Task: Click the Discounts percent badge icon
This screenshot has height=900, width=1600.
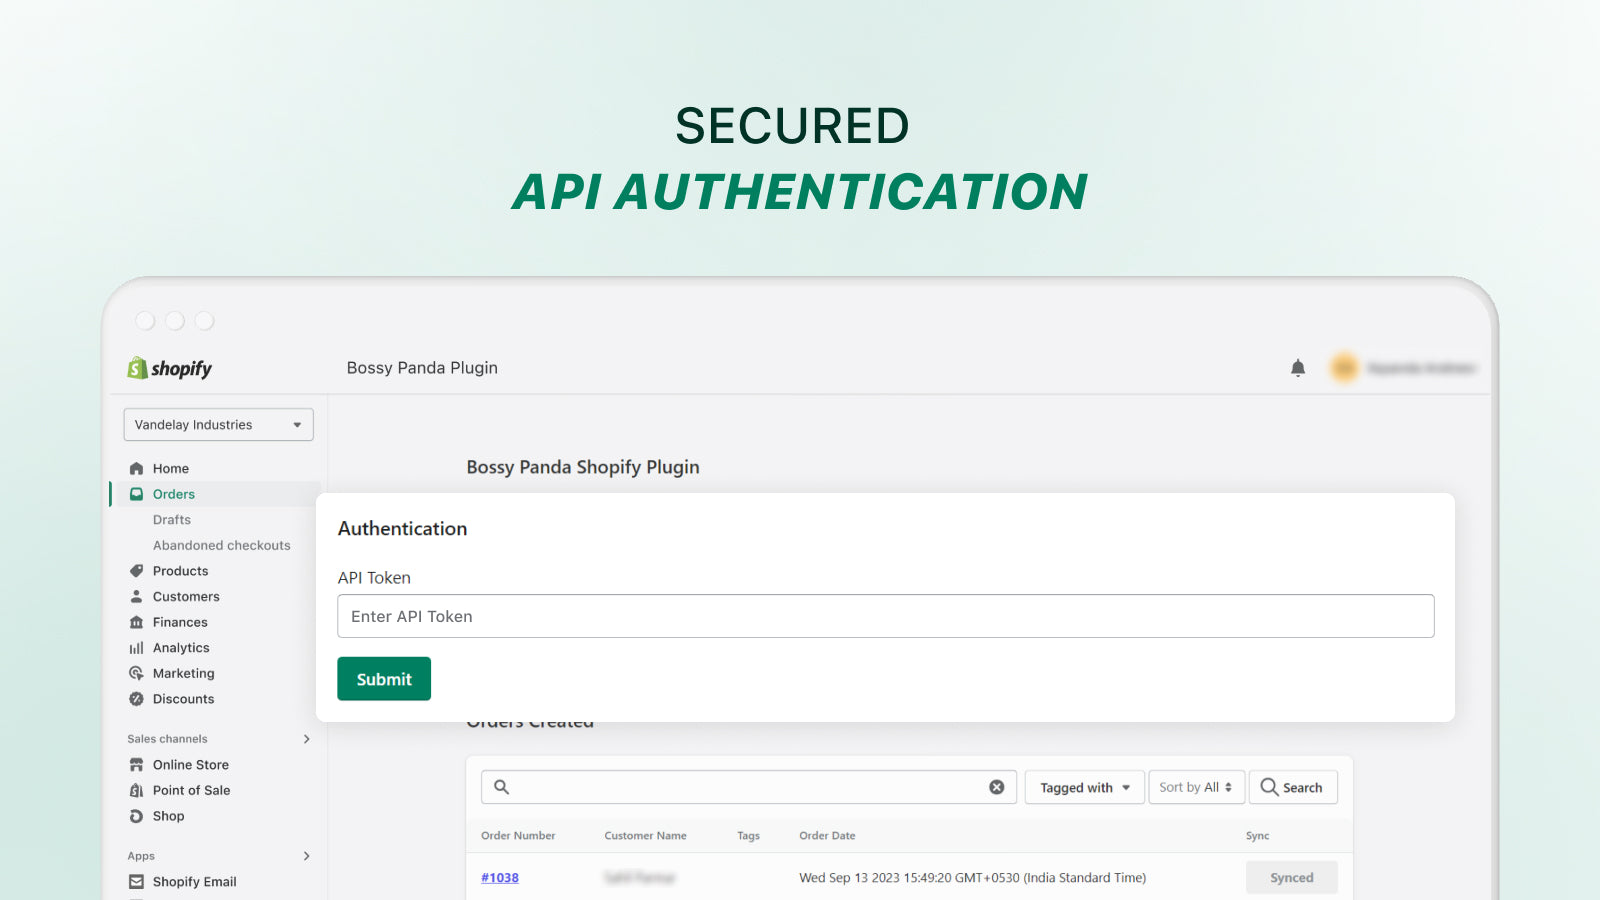Action: [x=136, y=699]
